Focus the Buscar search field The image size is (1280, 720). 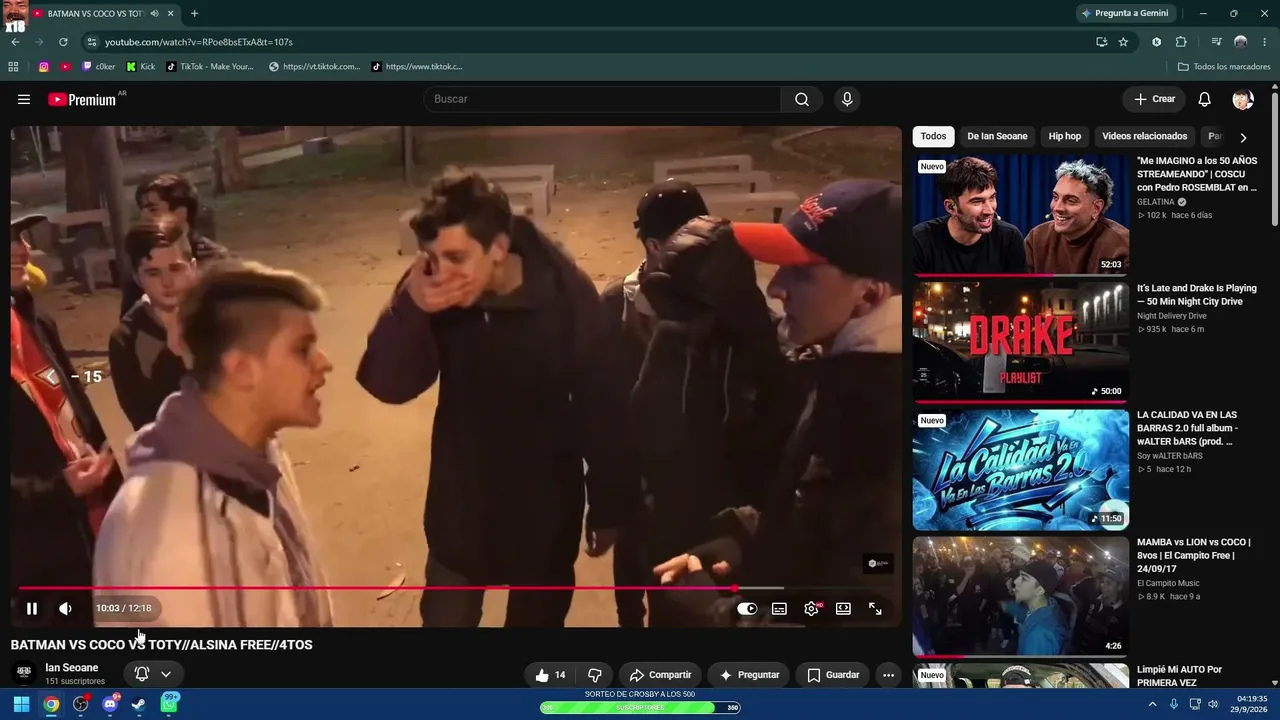pos(602,99)
